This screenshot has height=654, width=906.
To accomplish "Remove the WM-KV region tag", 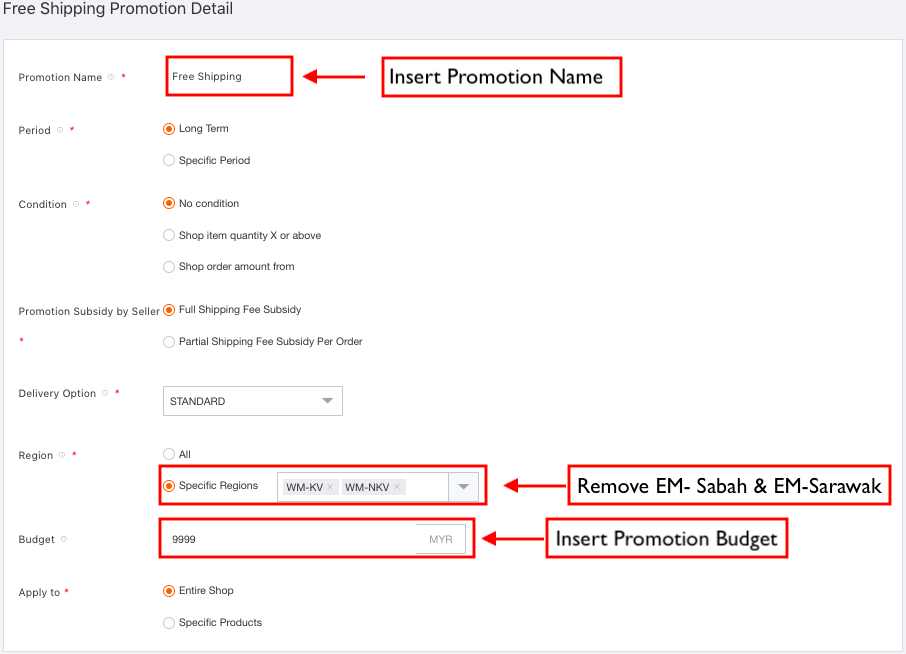I will tap(330, 487).
